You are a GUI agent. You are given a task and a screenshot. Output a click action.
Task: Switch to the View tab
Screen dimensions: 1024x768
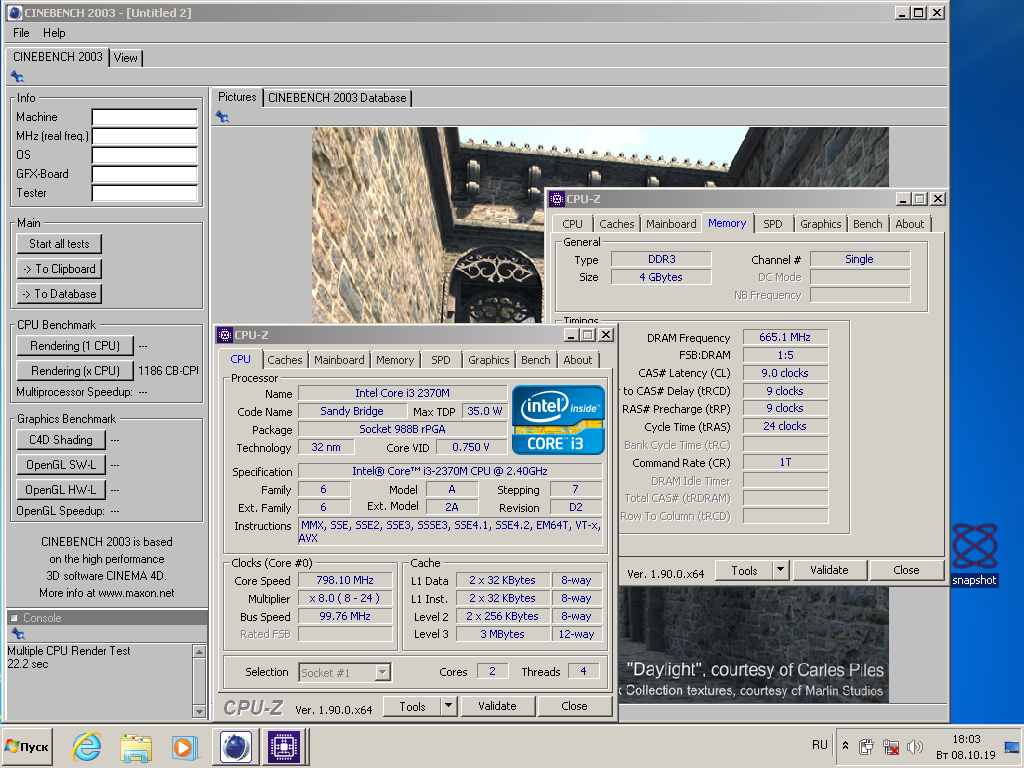125,57
